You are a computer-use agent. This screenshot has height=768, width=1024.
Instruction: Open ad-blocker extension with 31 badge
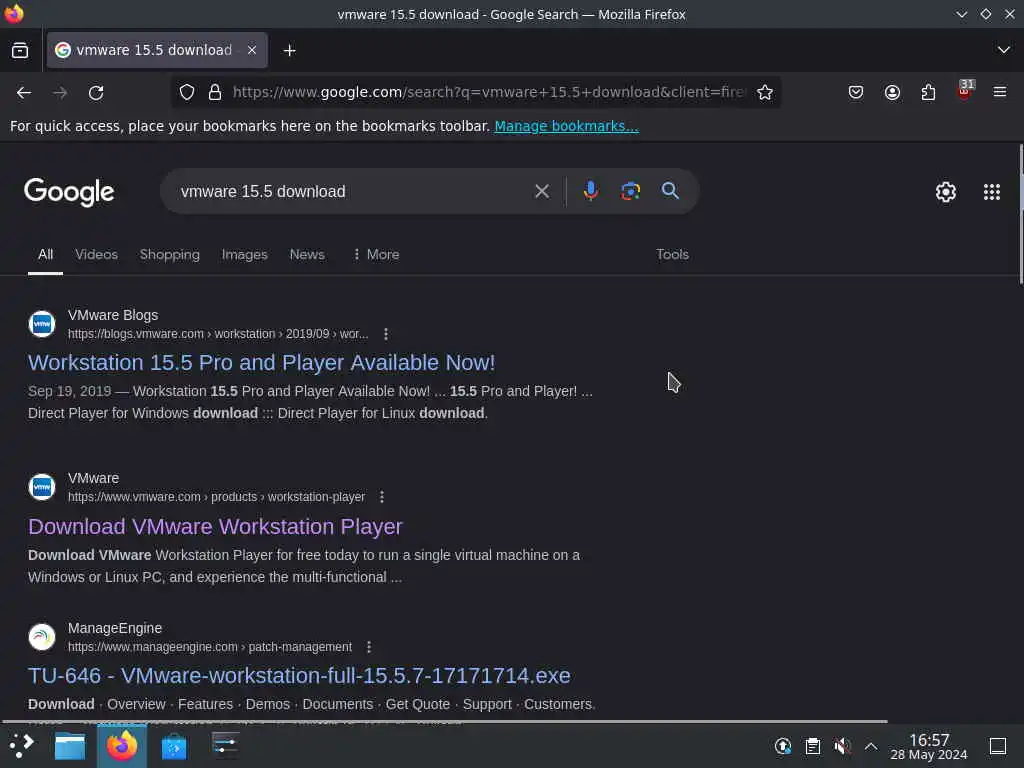(x=965, y=90)
